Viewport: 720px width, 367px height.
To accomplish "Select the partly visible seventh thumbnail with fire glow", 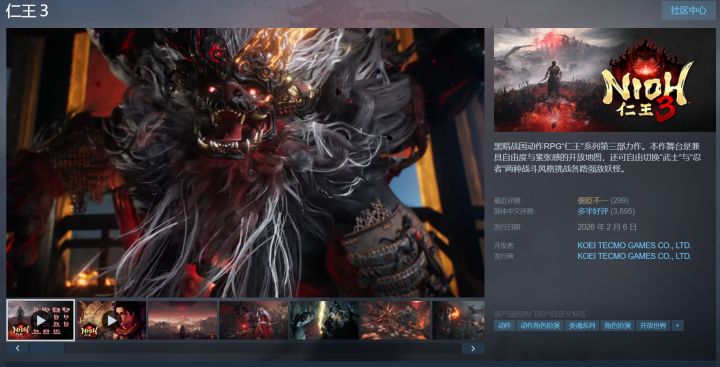I will pyautogui.click(x=459, y=320).
